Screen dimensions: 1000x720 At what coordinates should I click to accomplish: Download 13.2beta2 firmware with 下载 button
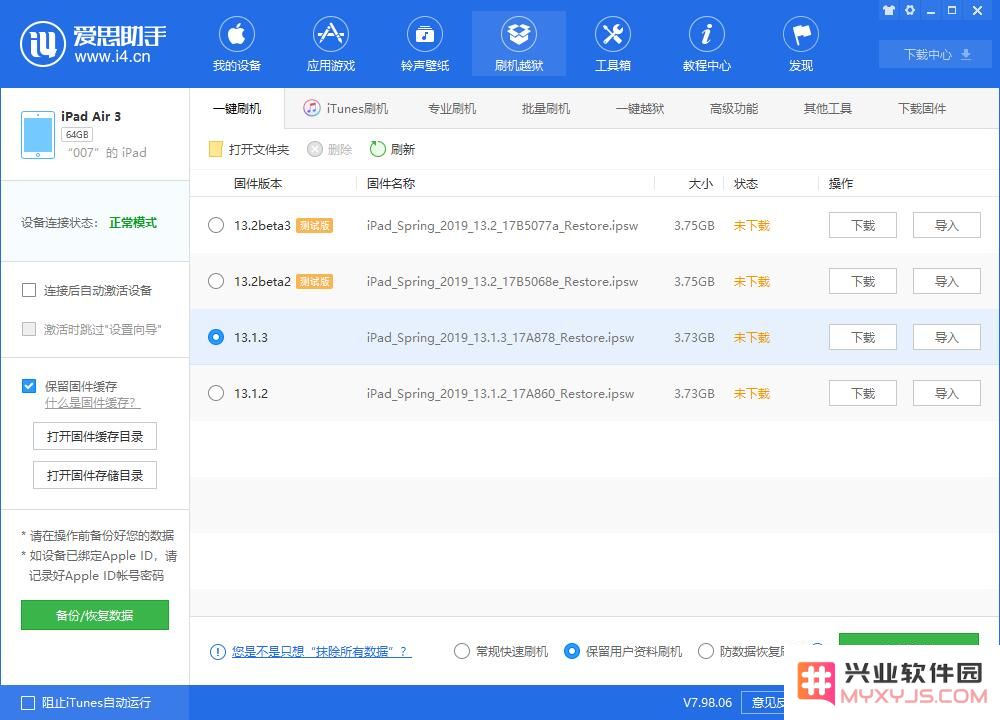point(863,281)
